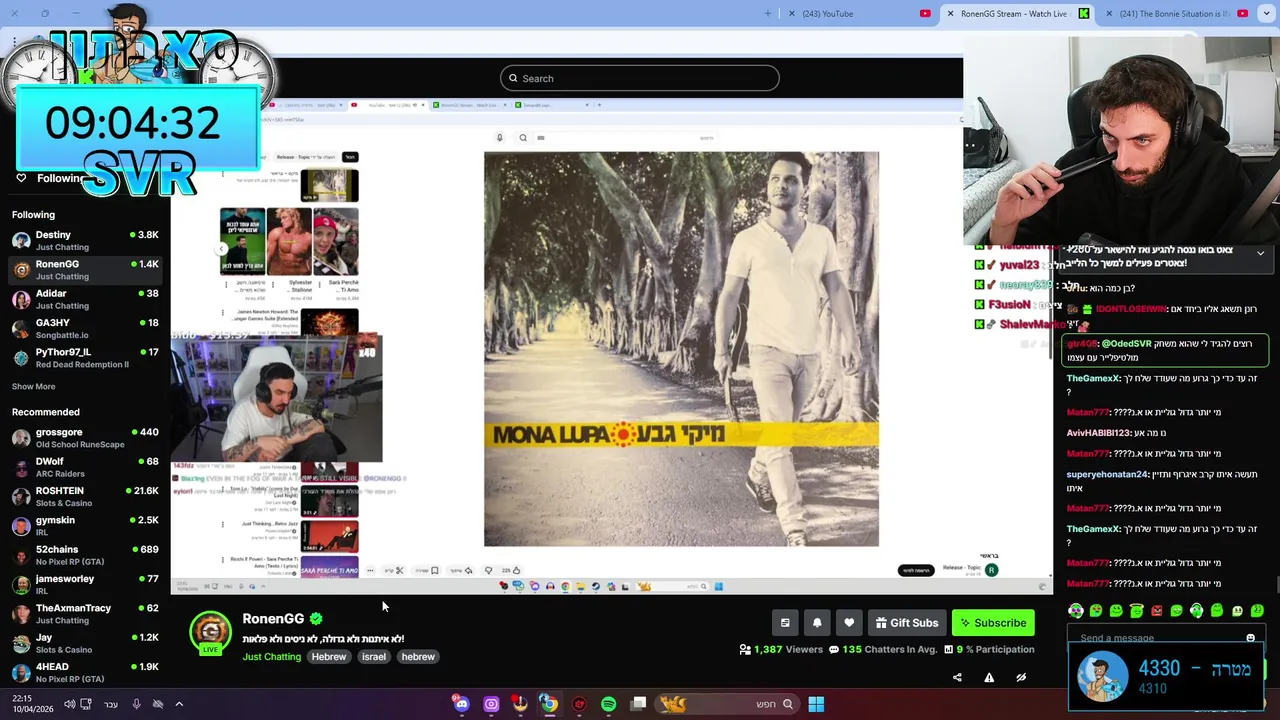The image size is (1280, 720).
Task: Open Just Chatting category link
Action: [x=271, y=657]
